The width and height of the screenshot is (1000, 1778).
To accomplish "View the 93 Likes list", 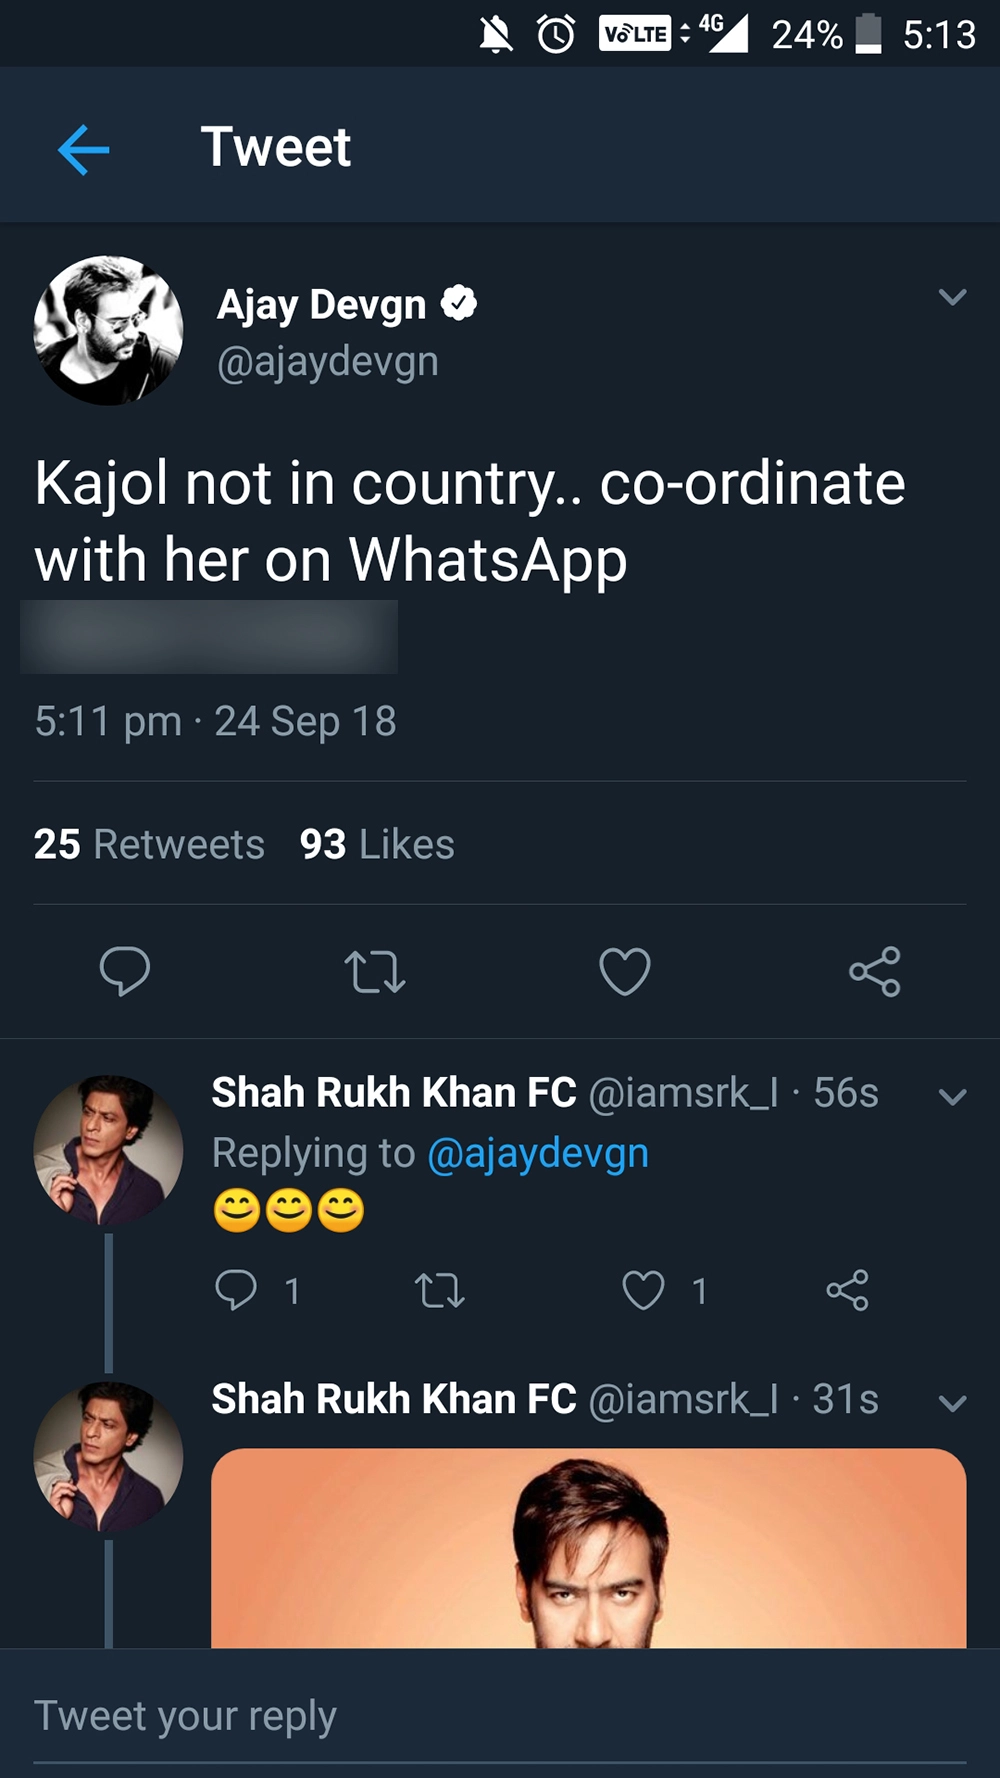I will [x=377, y=844].
